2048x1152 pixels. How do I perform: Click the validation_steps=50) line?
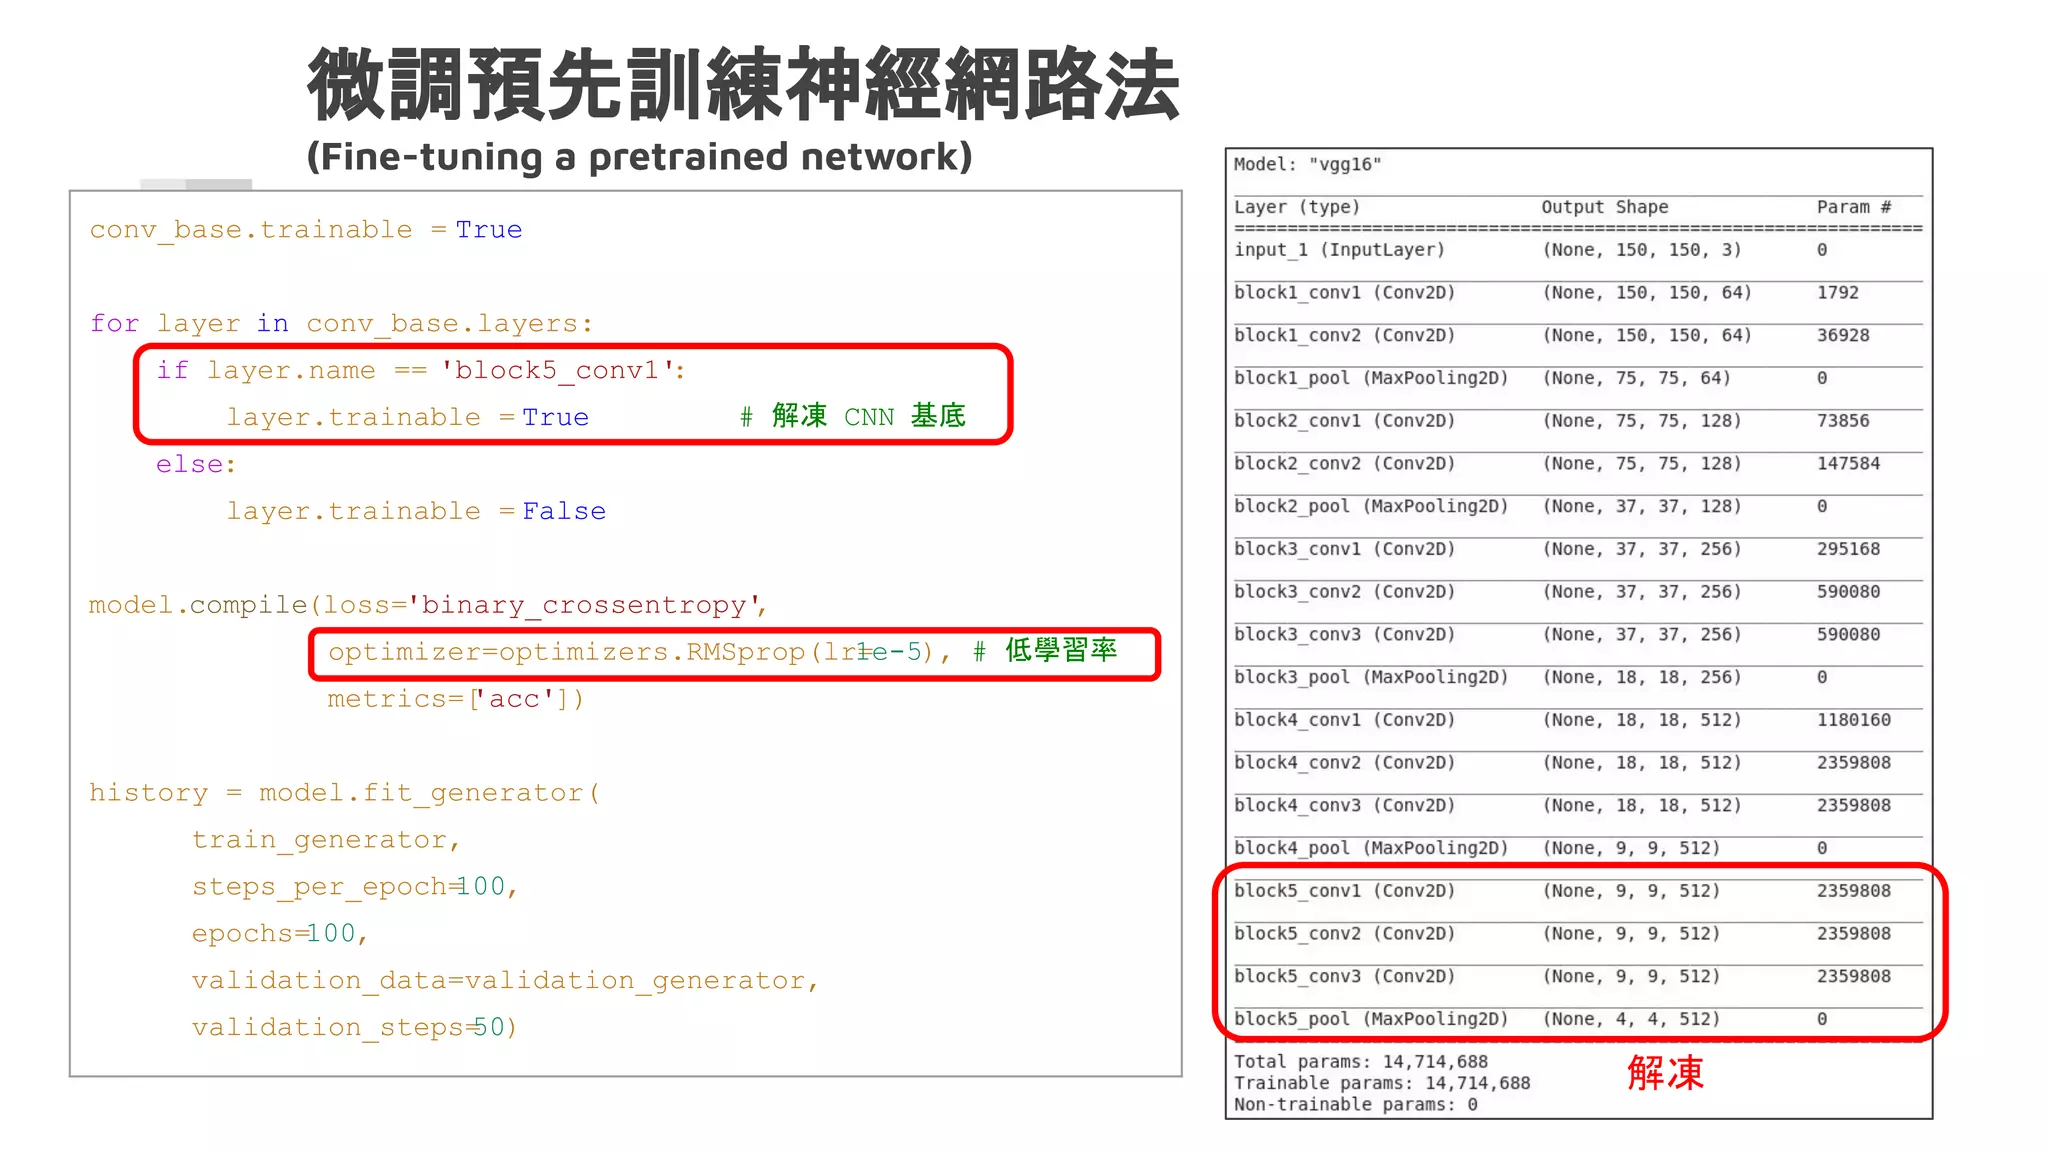(354, 1028)
